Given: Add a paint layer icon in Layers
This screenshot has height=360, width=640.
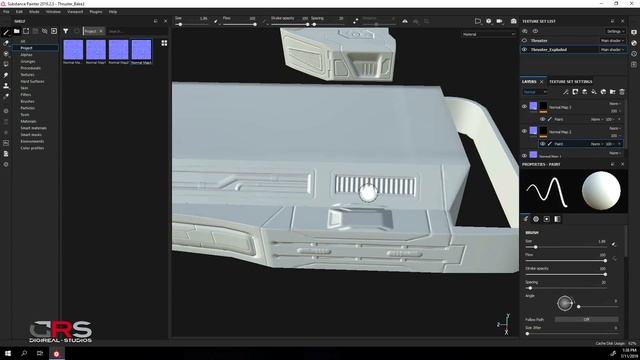Looking at the screenshot, I should coord(584,92).
